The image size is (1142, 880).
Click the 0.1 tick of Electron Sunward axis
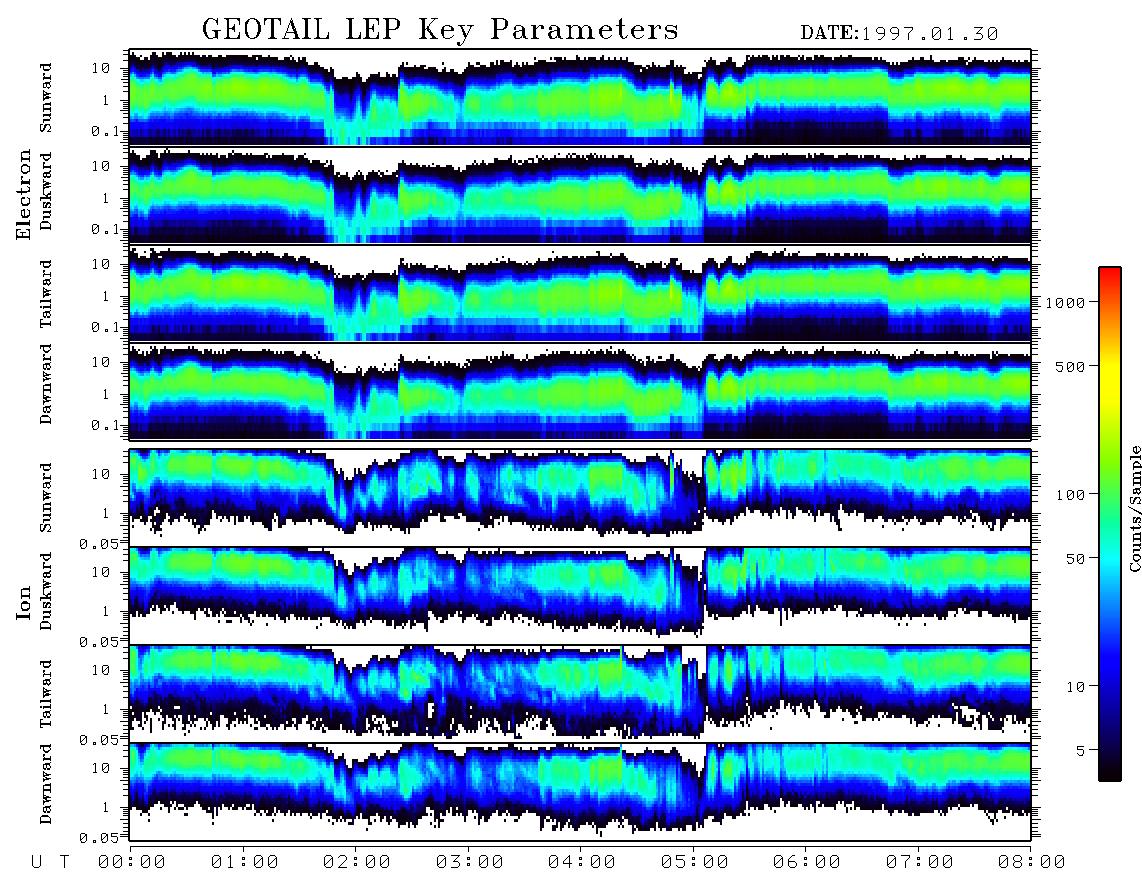click(108, 131)
